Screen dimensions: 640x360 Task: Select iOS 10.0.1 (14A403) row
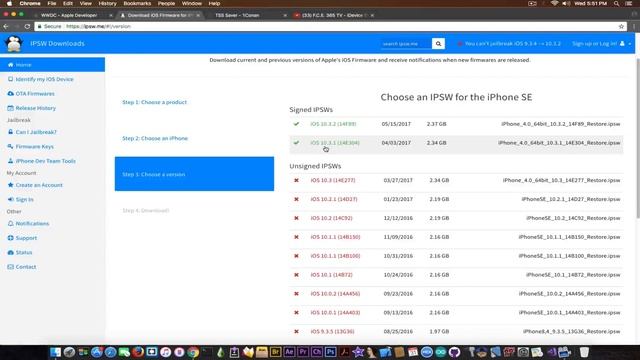pos(456,313)
